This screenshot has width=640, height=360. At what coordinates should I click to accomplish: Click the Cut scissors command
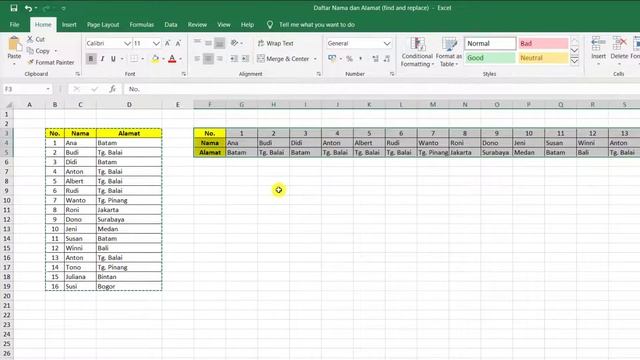36,40
